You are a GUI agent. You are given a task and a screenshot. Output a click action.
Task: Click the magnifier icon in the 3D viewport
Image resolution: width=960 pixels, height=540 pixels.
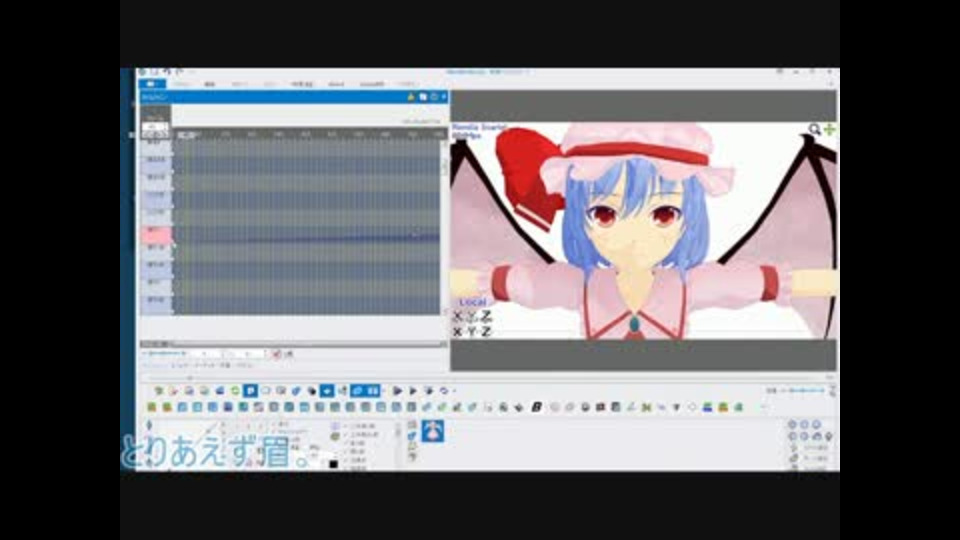[814, 129]
